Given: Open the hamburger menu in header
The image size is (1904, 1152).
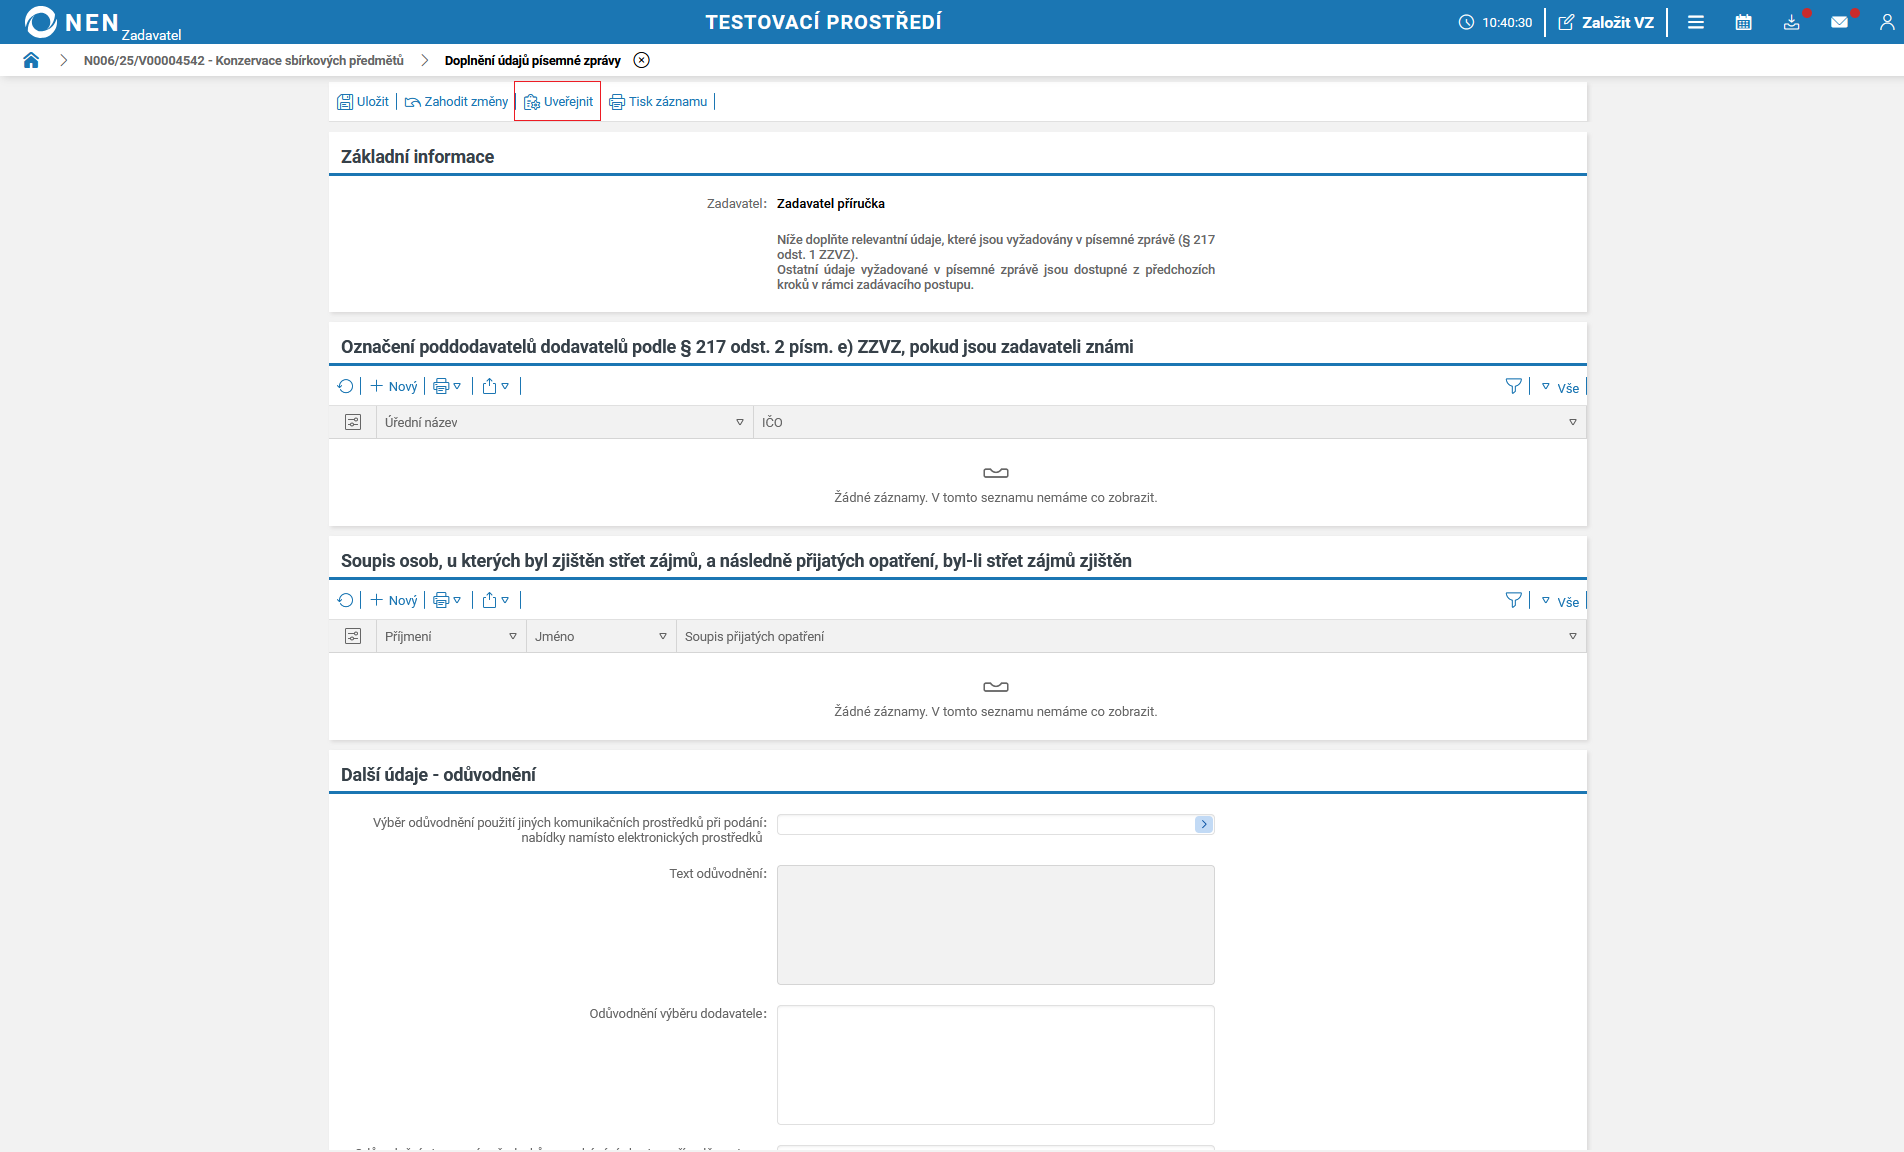Looking at the screenshot, I should pyautogui.click(x=1696, y=22).
